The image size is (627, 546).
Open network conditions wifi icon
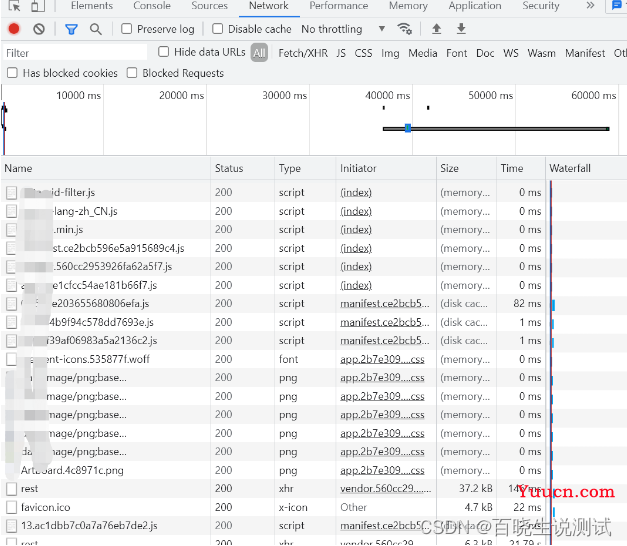tap(404, 29)
